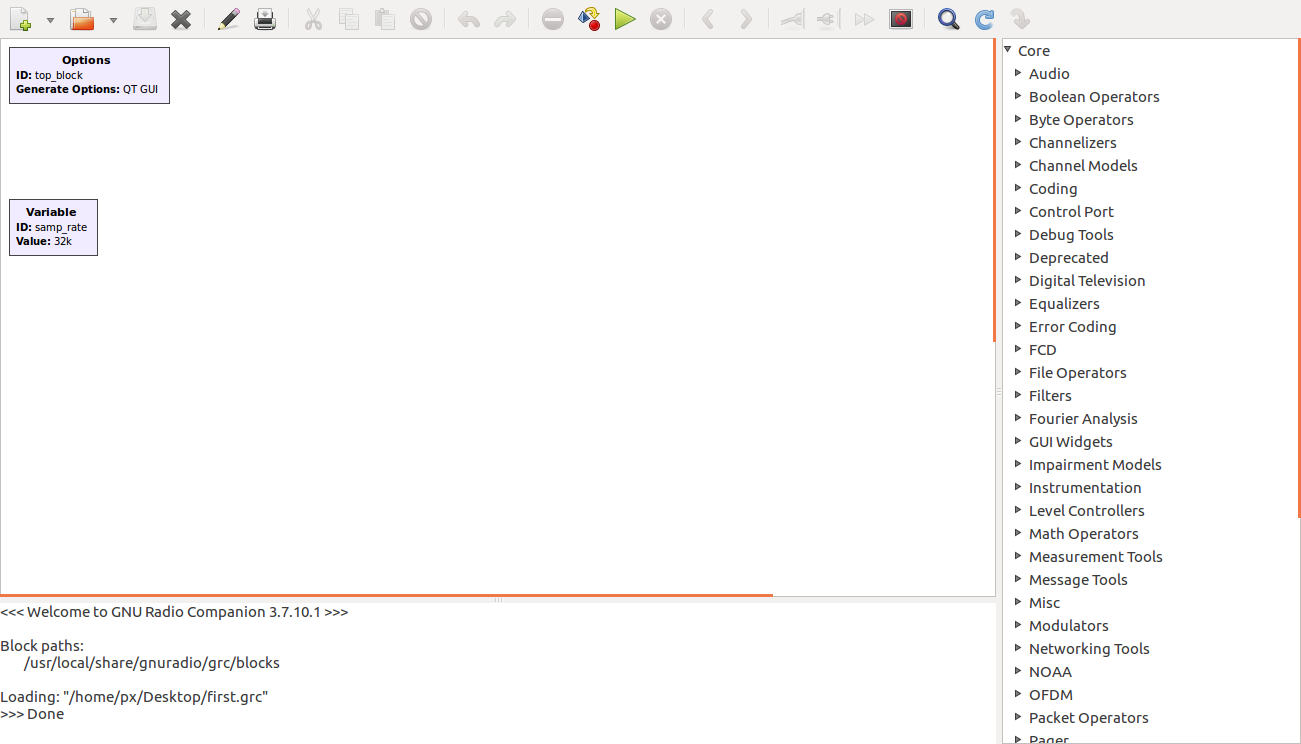
Task: Expand the Channelizers category
Action: tap(1018, 142)
